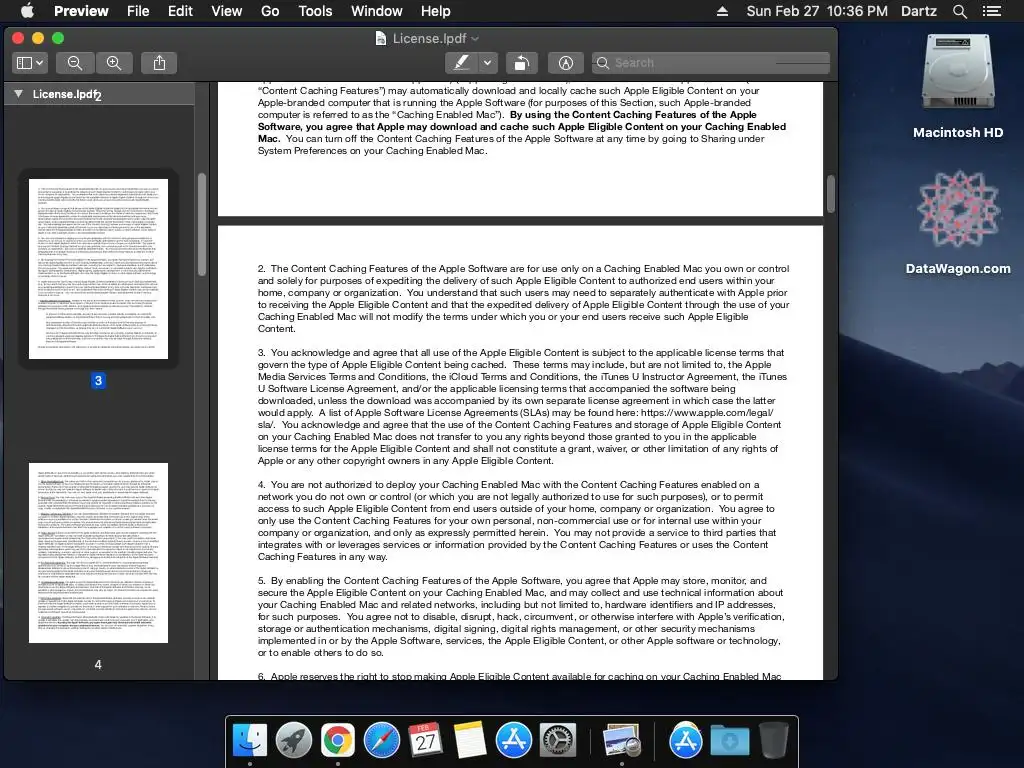Image resolution: width=1024 pixels, height=768 pixels.
Task: Open the Go menu
Action: click(270, 11)
